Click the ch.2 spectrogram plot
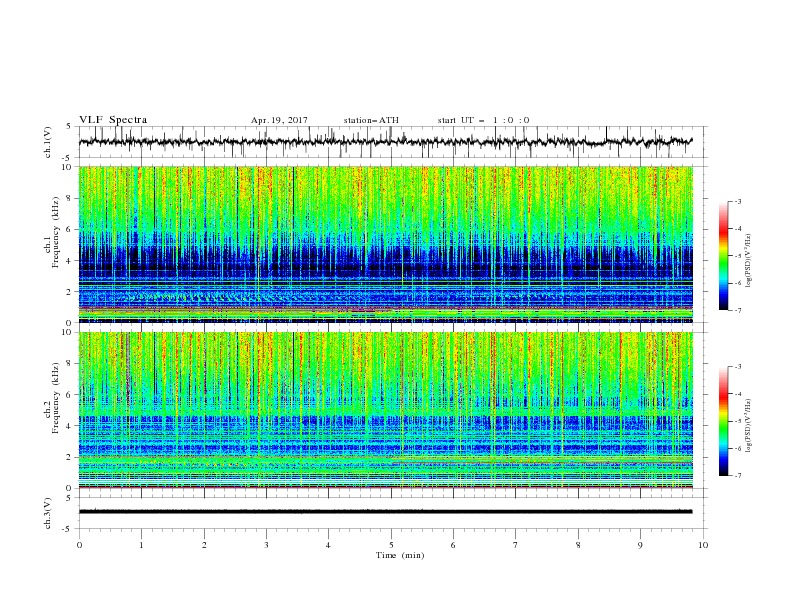 (385, 410)
